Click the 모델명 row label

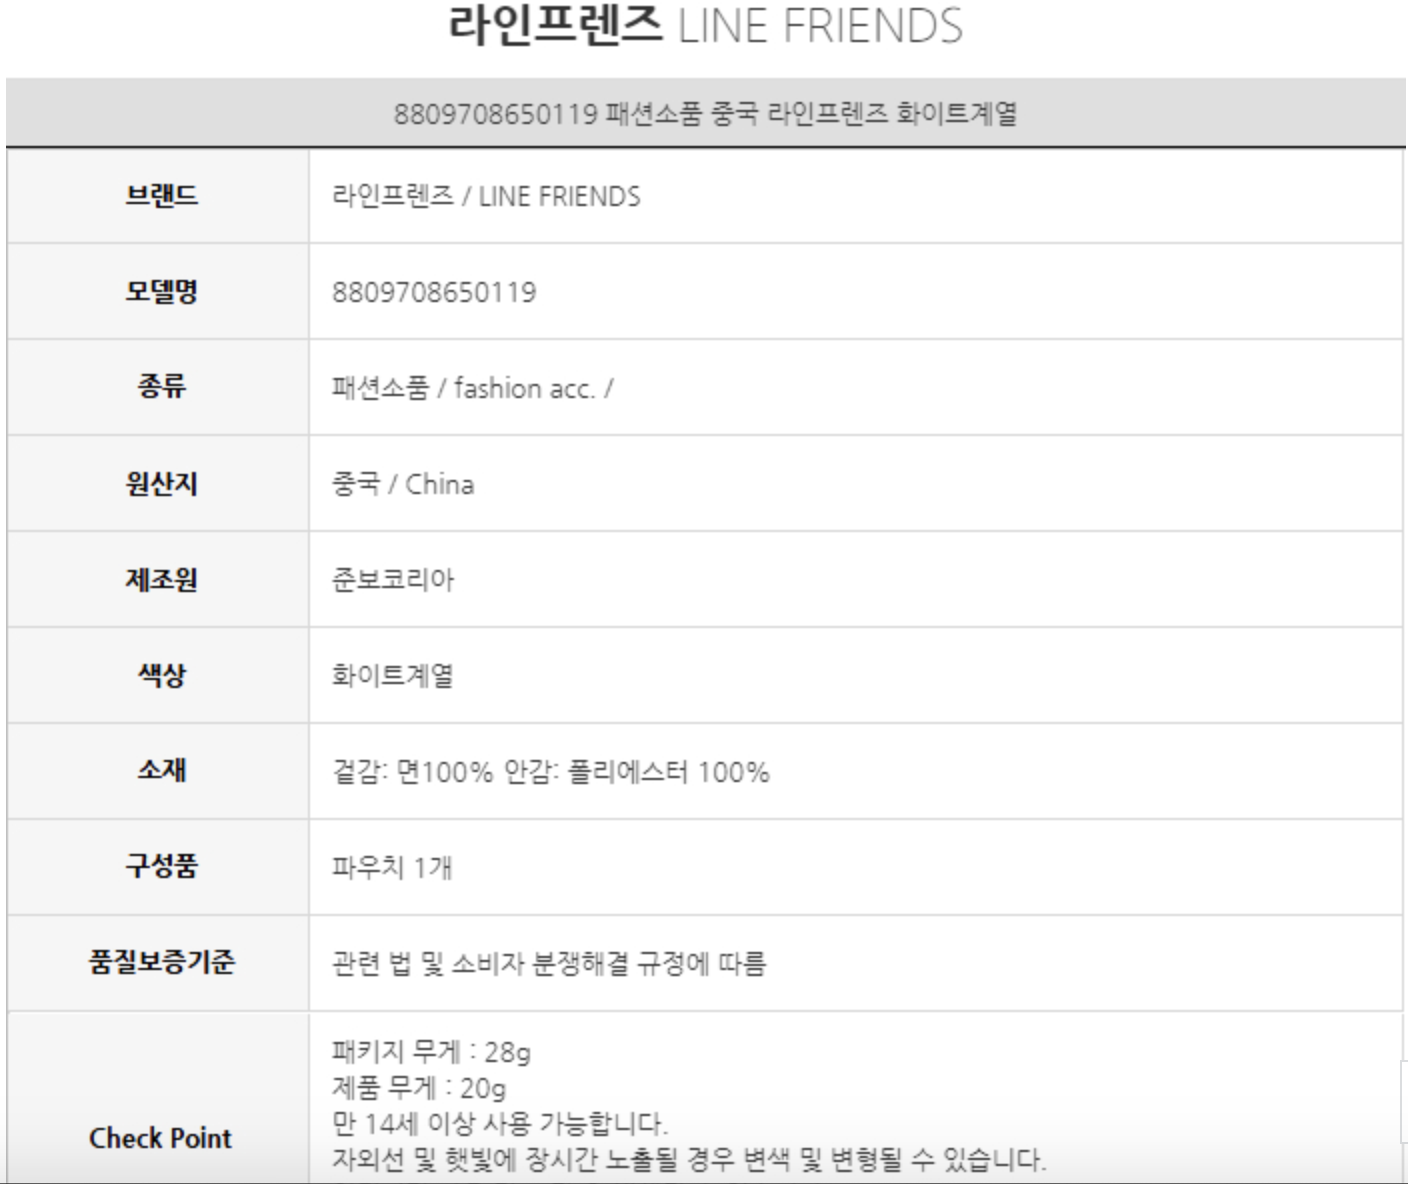161,291
